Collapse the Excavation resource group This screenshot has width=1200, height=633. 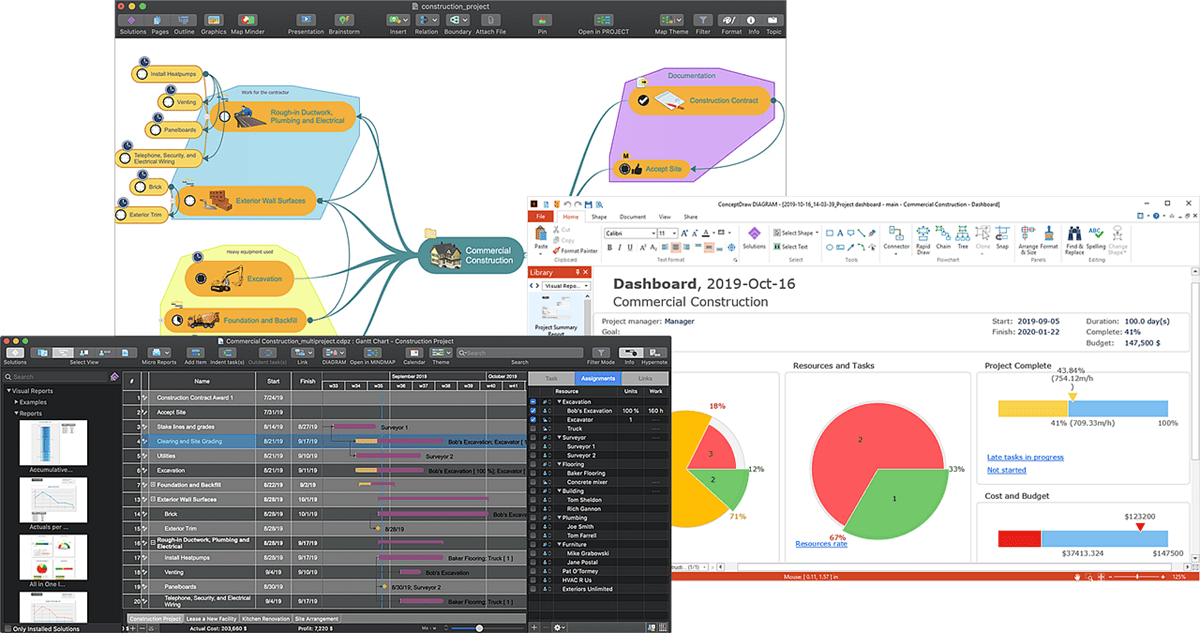point(558,402)
